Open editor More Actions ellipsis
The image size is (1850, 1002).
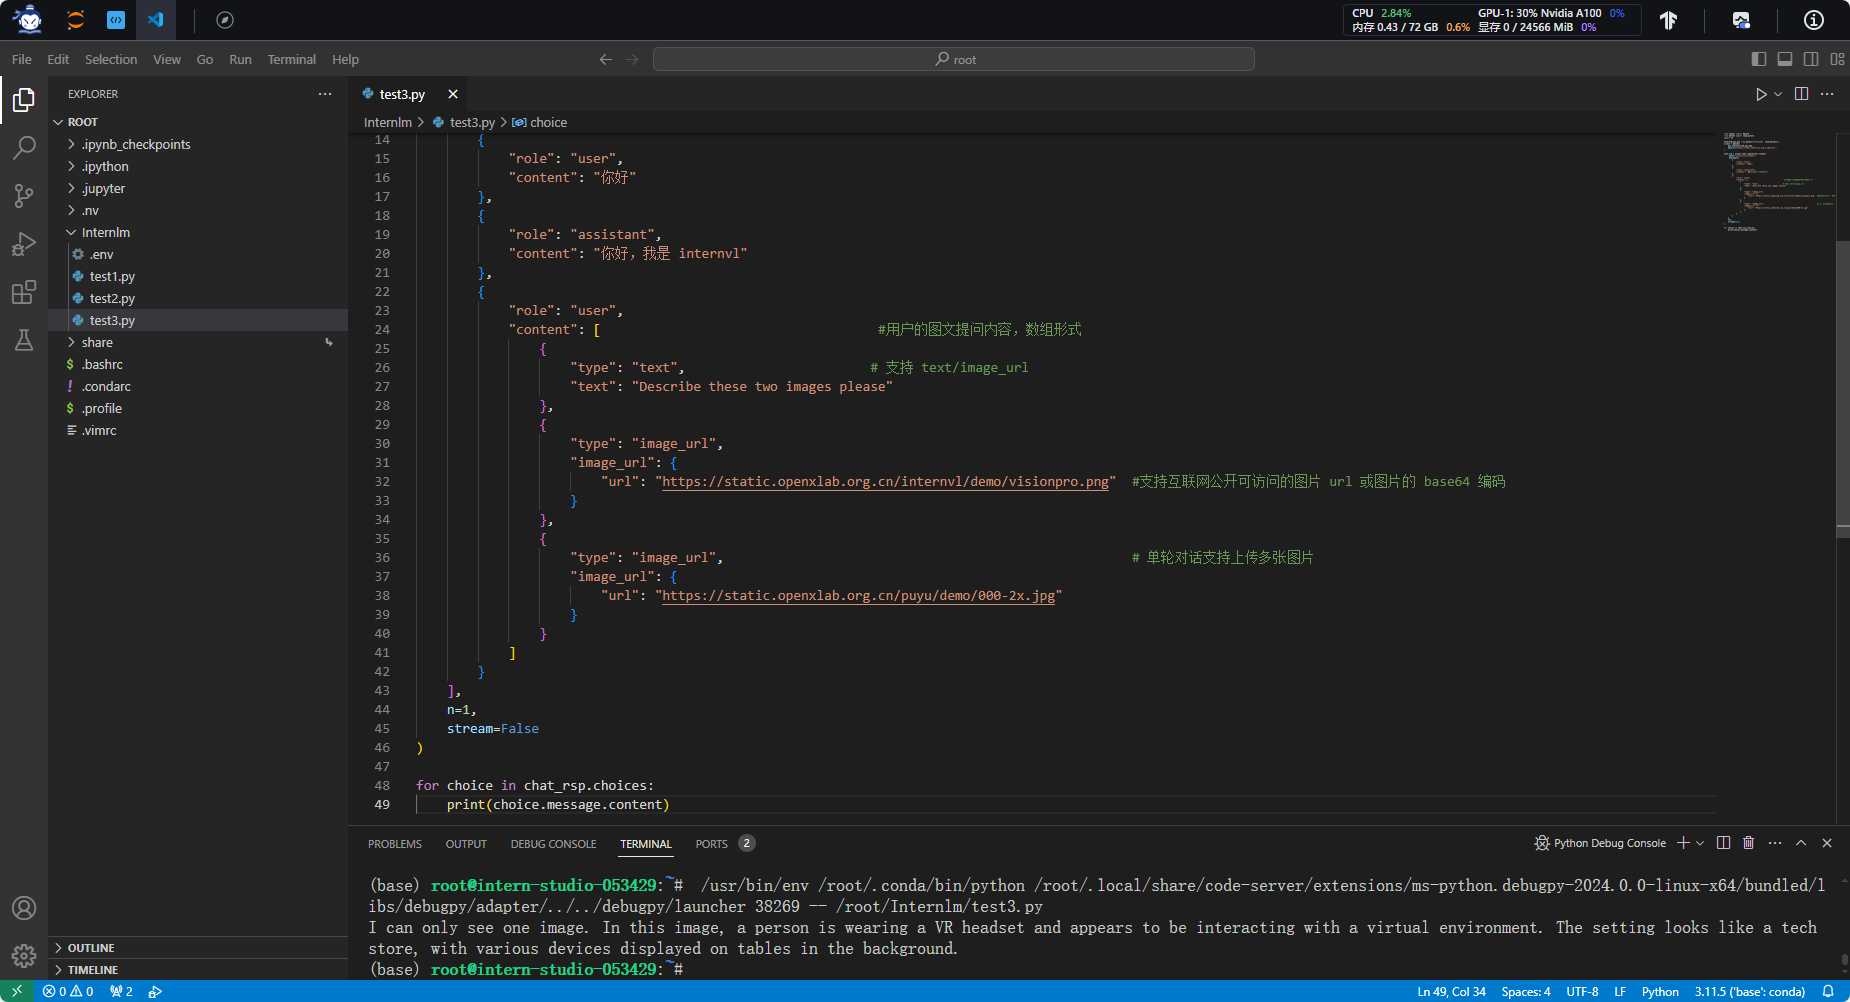(x=1827, y=94)
